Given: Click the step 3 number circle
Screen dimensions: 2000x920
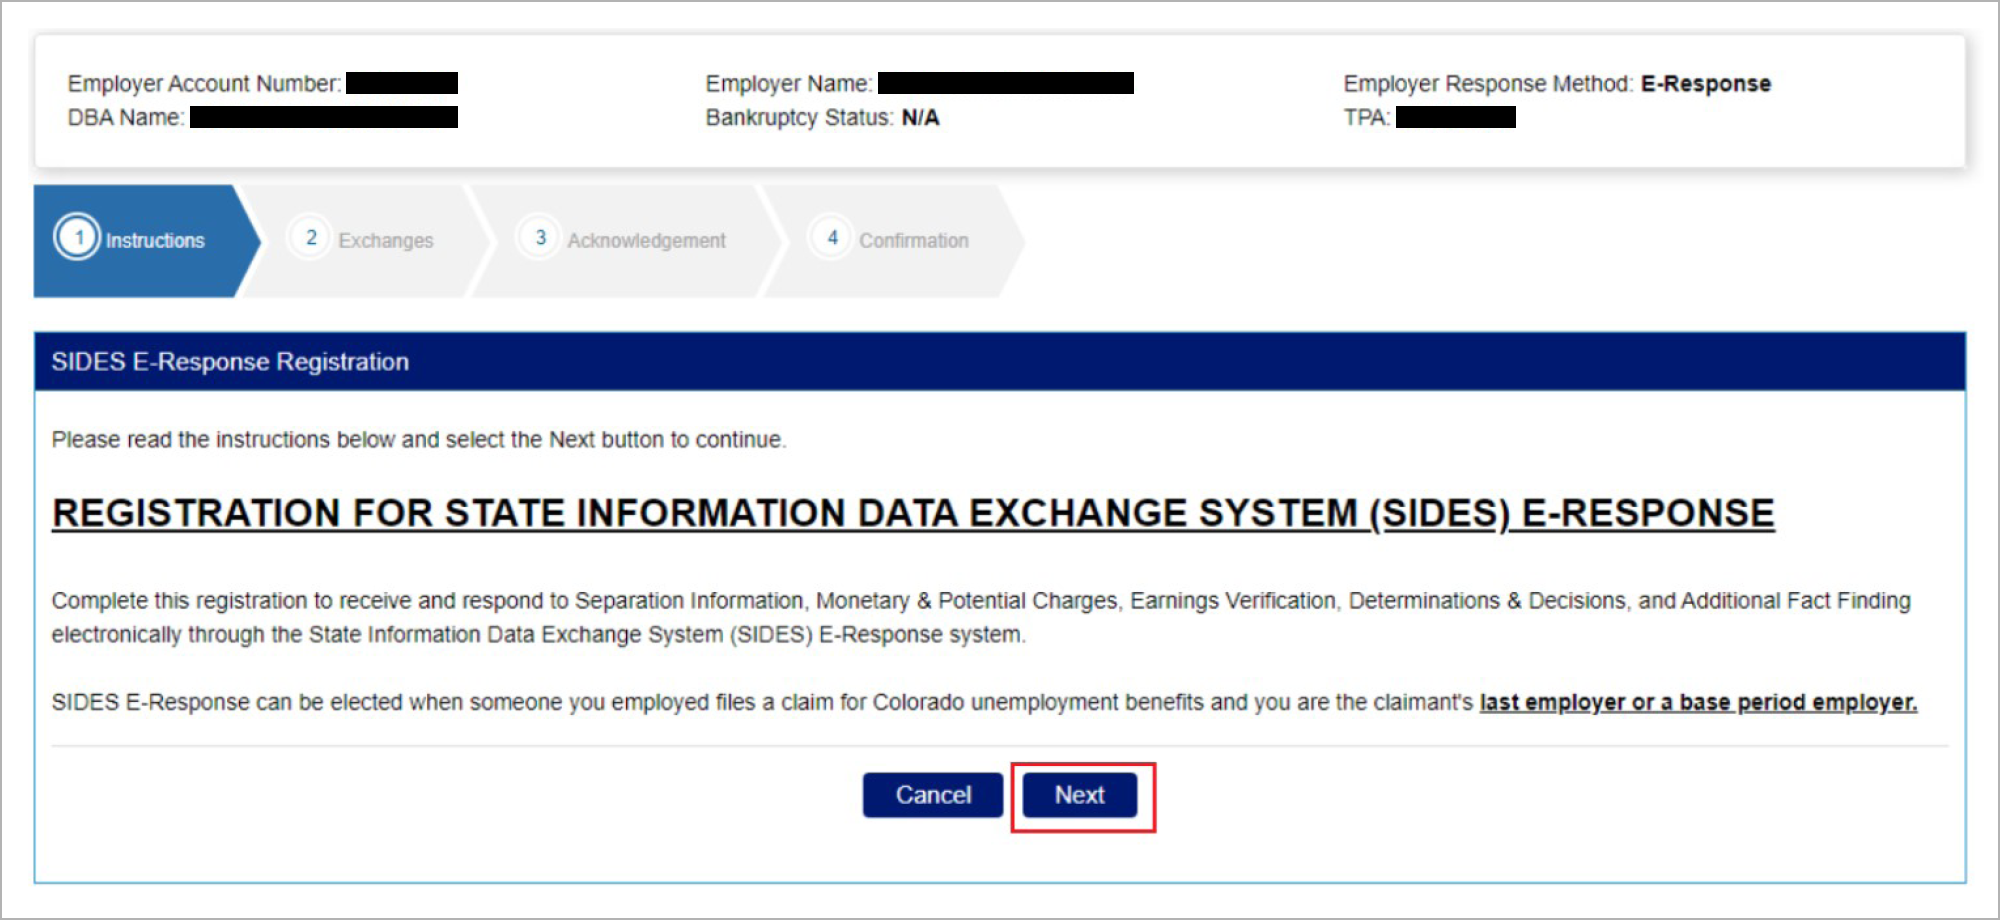Looking at the screenshot, I should point(540,238).
